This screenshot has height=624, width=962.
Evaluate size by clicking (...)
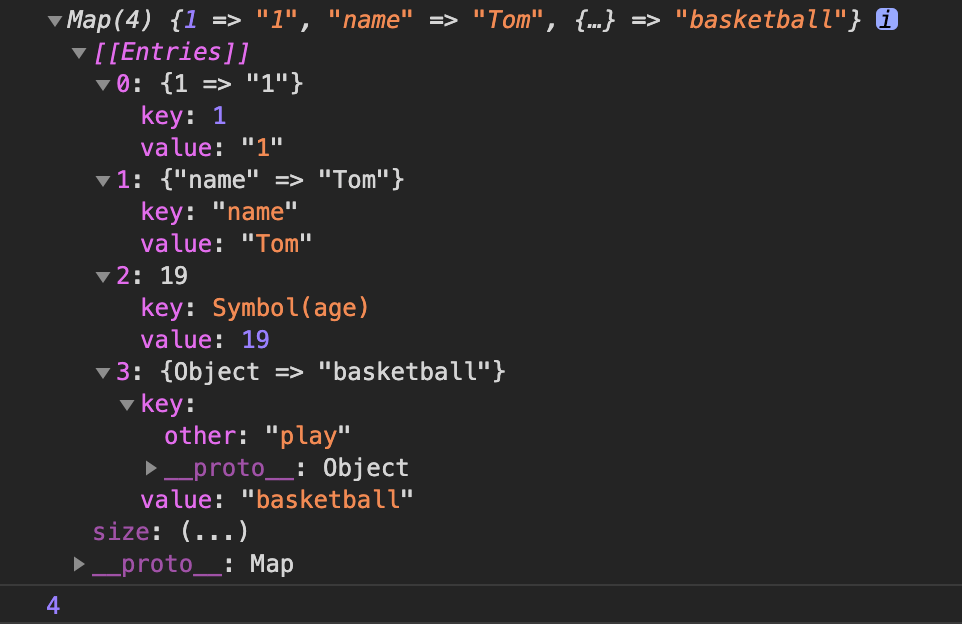pyautogui.click(x=214, y=531)
